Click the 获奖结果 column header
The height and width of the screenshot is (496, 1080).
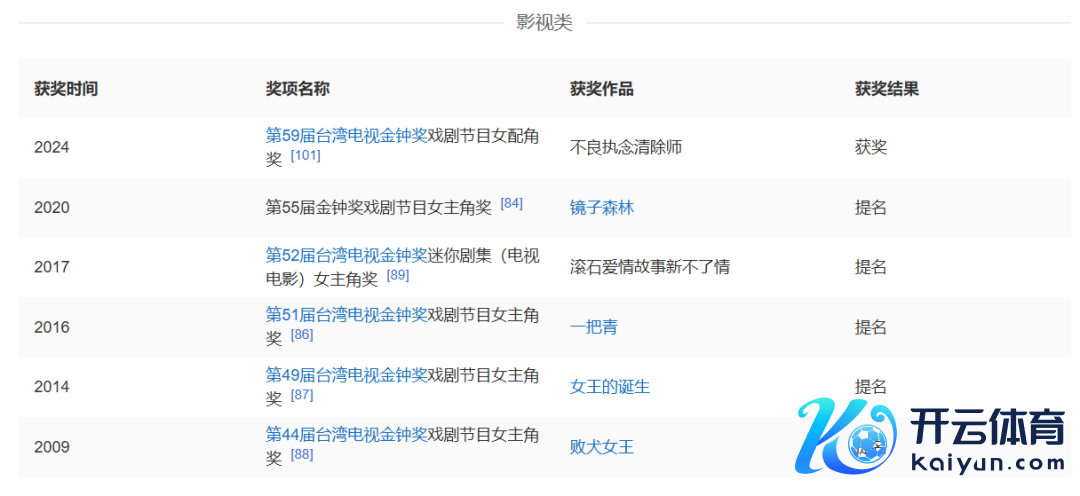click(x=886, y=89)
